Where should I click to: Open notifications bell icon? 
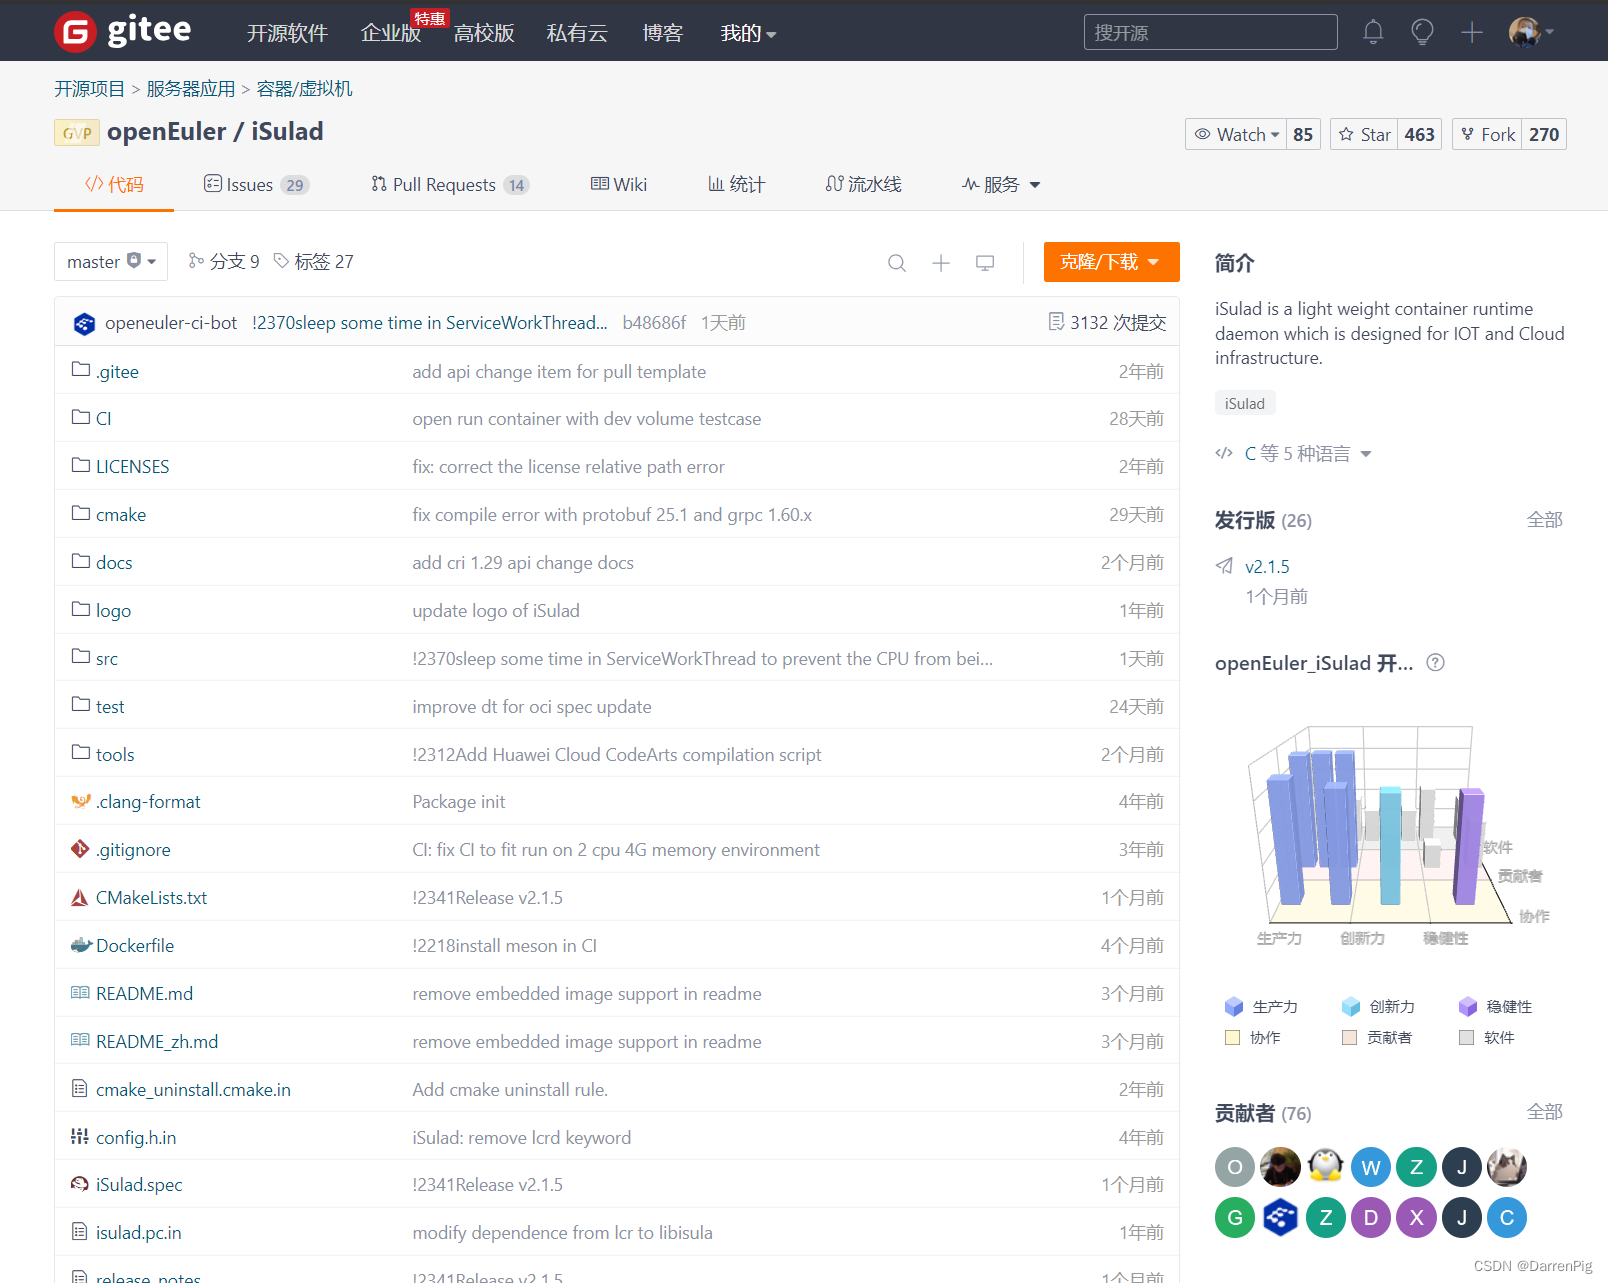[x=1373, y=32]
